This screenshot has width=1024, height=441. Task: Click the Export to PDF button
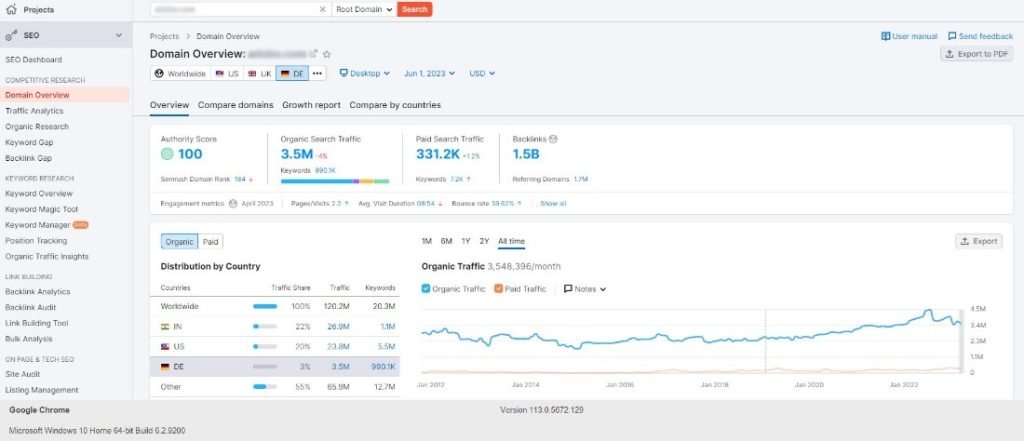(x=977, y=54)
